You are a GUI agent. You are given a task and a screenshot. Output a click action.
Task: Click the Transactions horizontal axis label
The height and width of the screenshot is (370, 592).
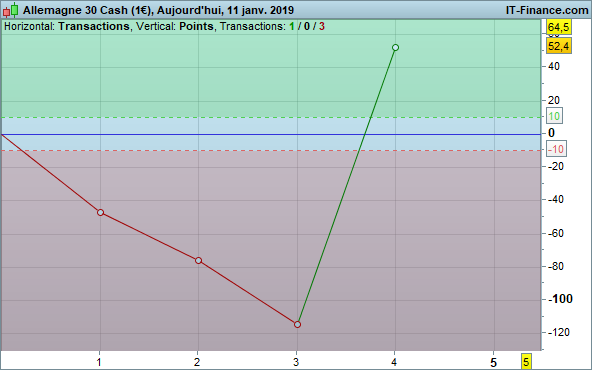coord(94,26)
